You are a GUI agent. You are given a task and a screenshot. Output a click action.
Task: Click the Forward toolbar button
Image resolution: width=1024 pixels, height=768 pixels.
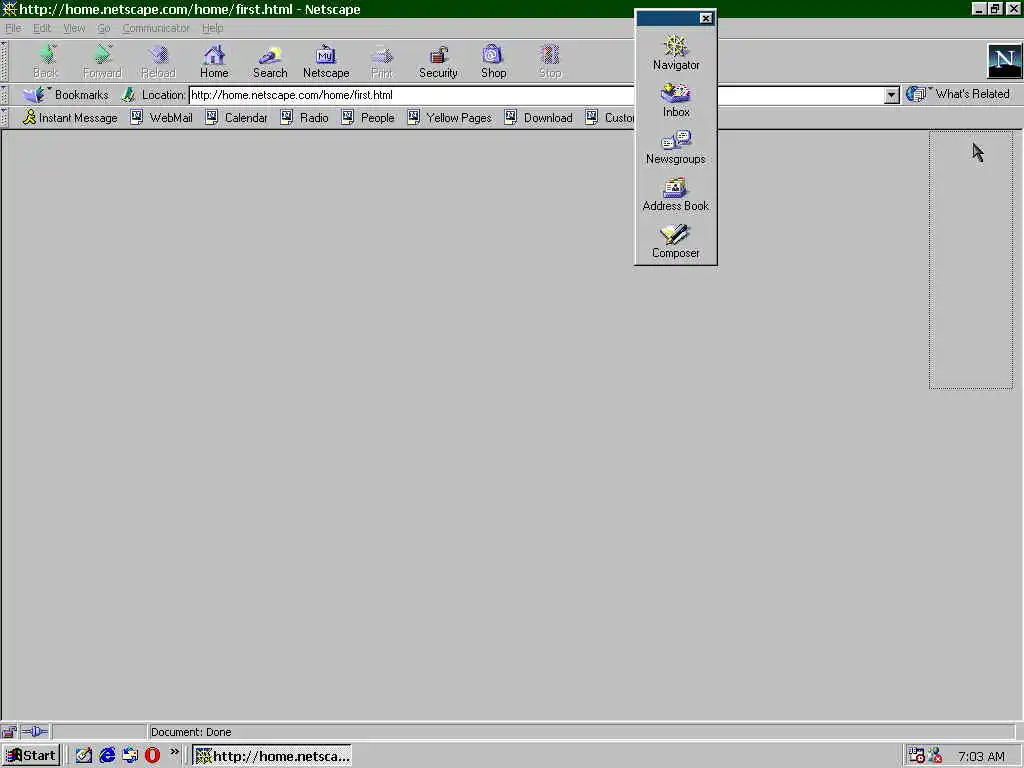[102, 61]
